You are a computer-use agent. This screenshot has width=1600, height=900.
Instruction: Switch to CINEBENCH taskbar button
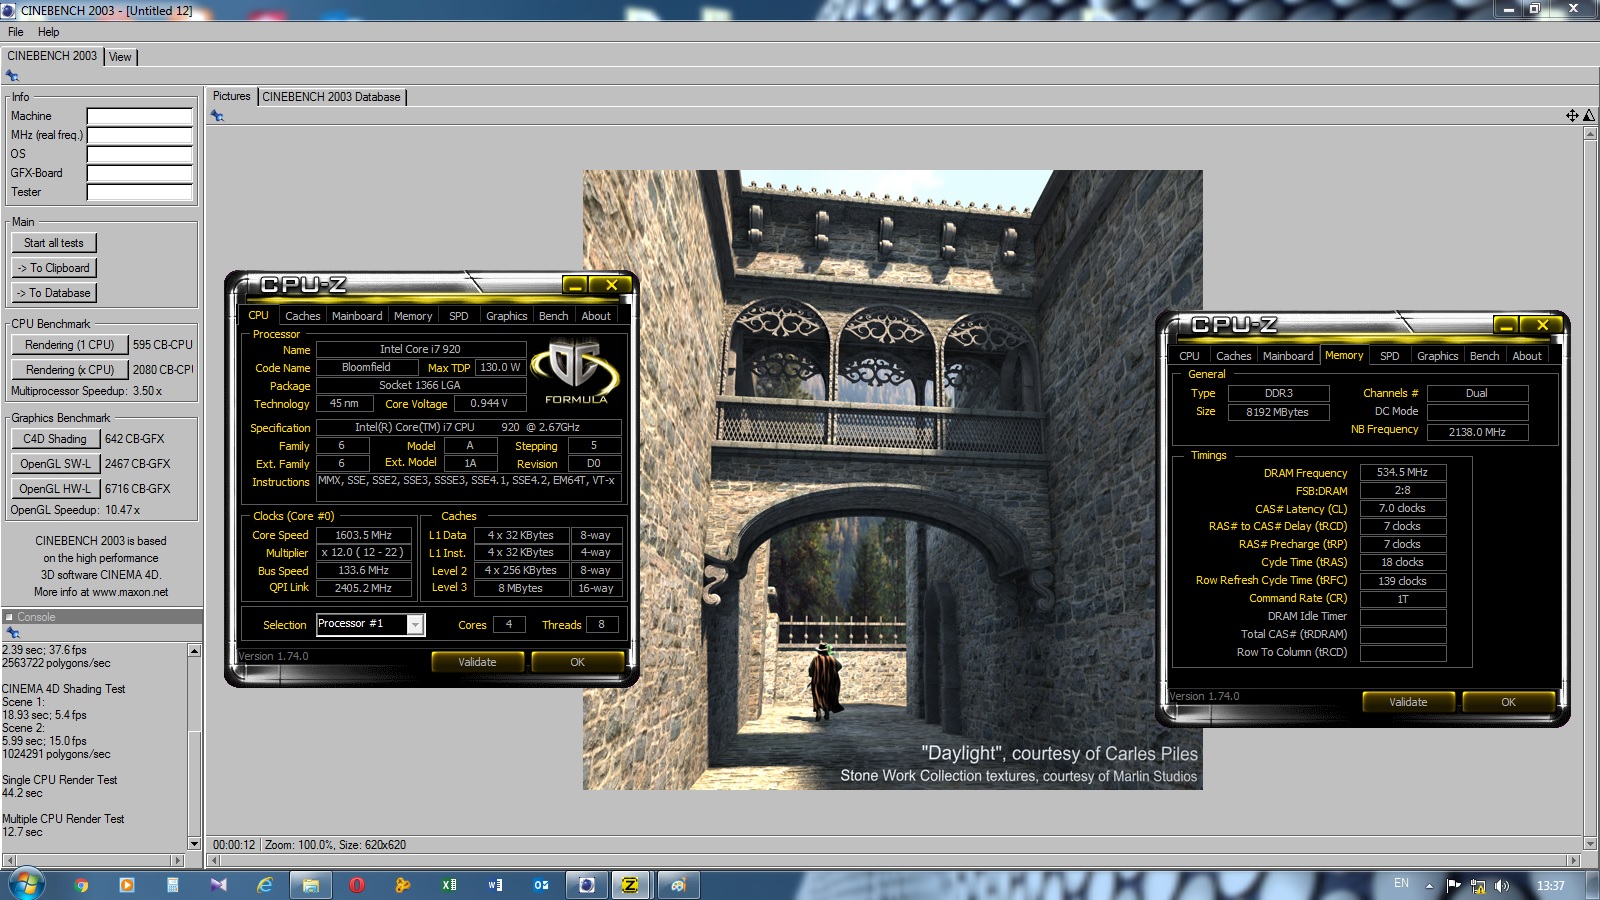point(587,885)
